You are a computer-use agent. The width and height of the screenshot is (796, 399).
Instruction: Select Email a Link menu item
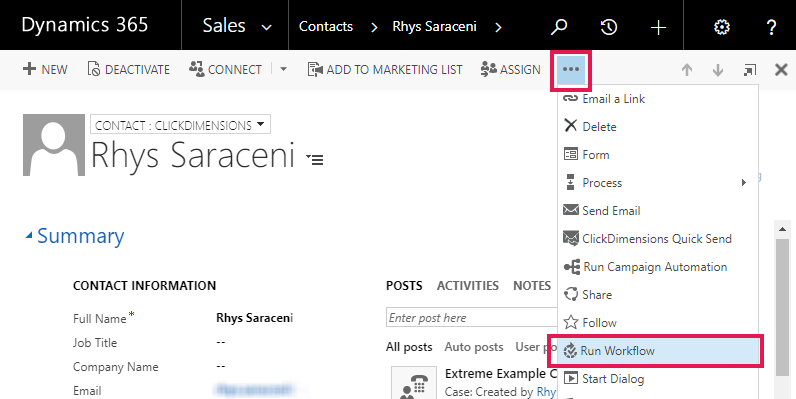(657, 99)
